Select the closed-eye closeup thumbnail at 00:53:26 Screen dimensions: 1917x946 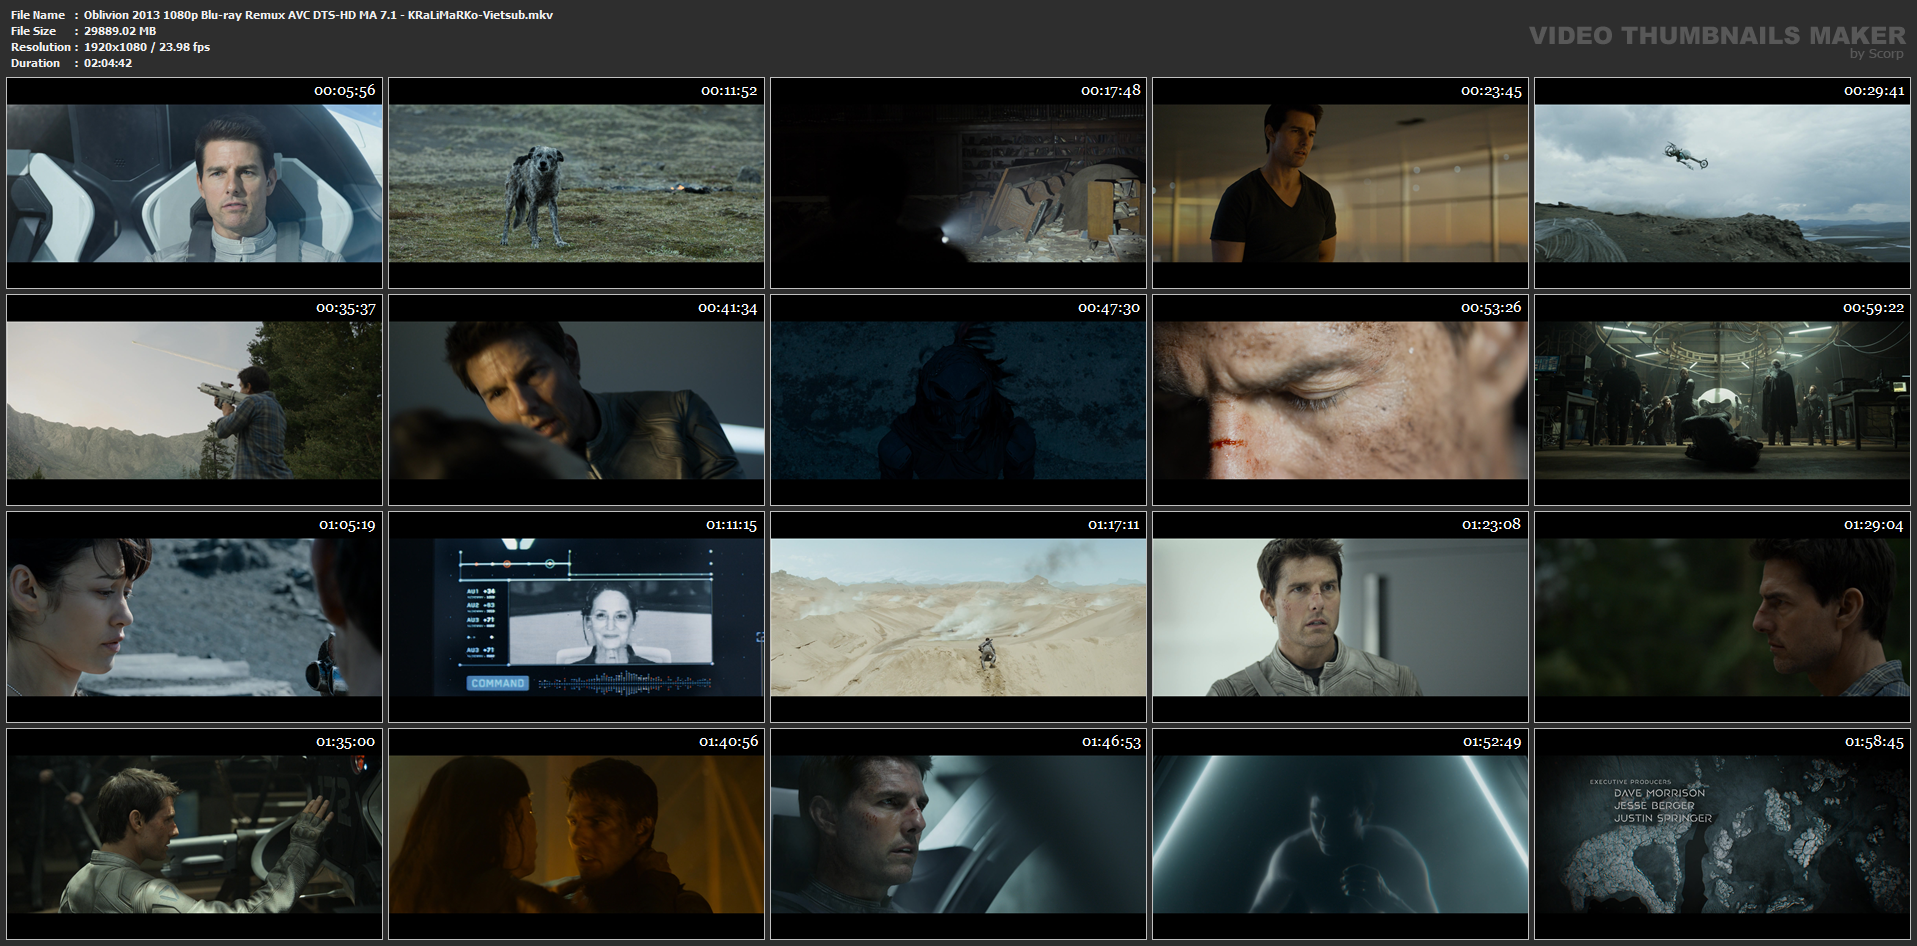(1340, 400)
